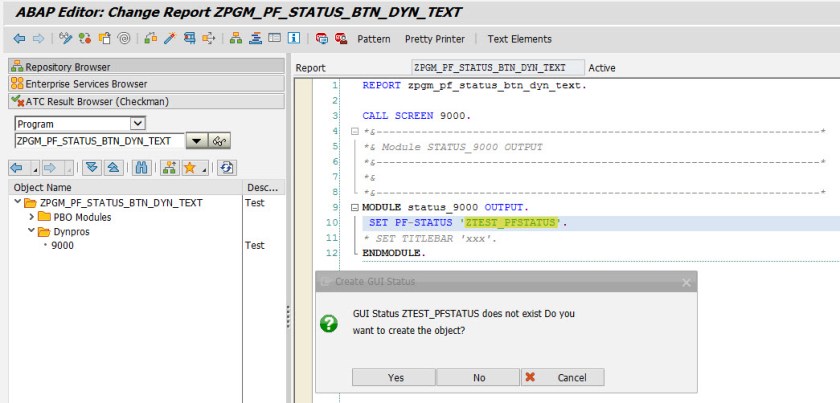
Task: Click the Object Name column header
Action: click(125, 187)
